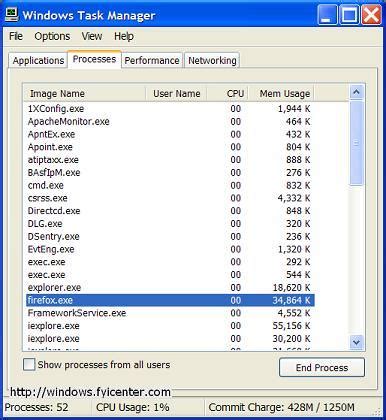Click the CPU Usage: 1% status entry
This screenshot has width=386, height=420.
coord(133,407)
